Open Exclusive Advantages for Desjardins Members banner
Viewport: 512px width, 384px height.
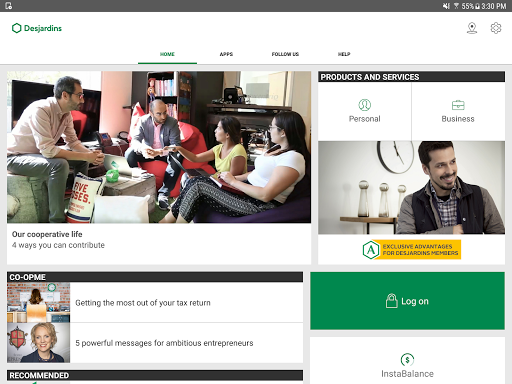coord(412,250)
